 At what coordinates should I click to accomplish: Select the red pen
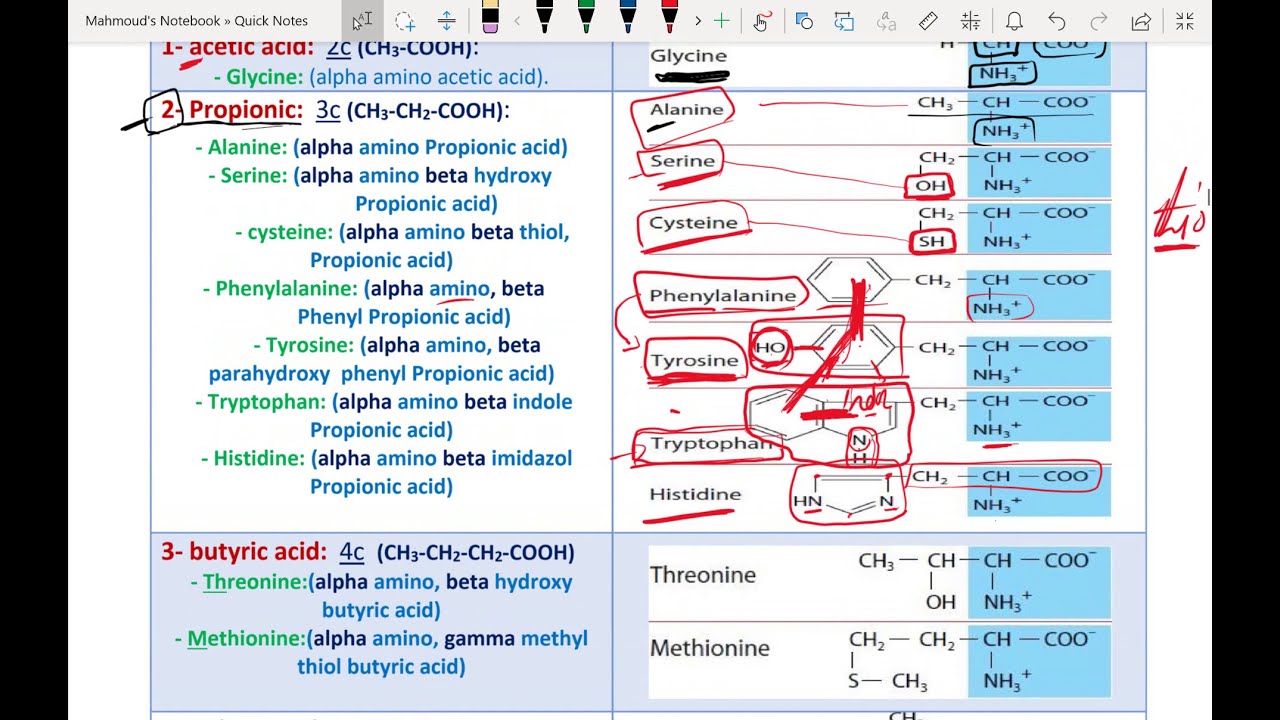(x=670, y=17)
